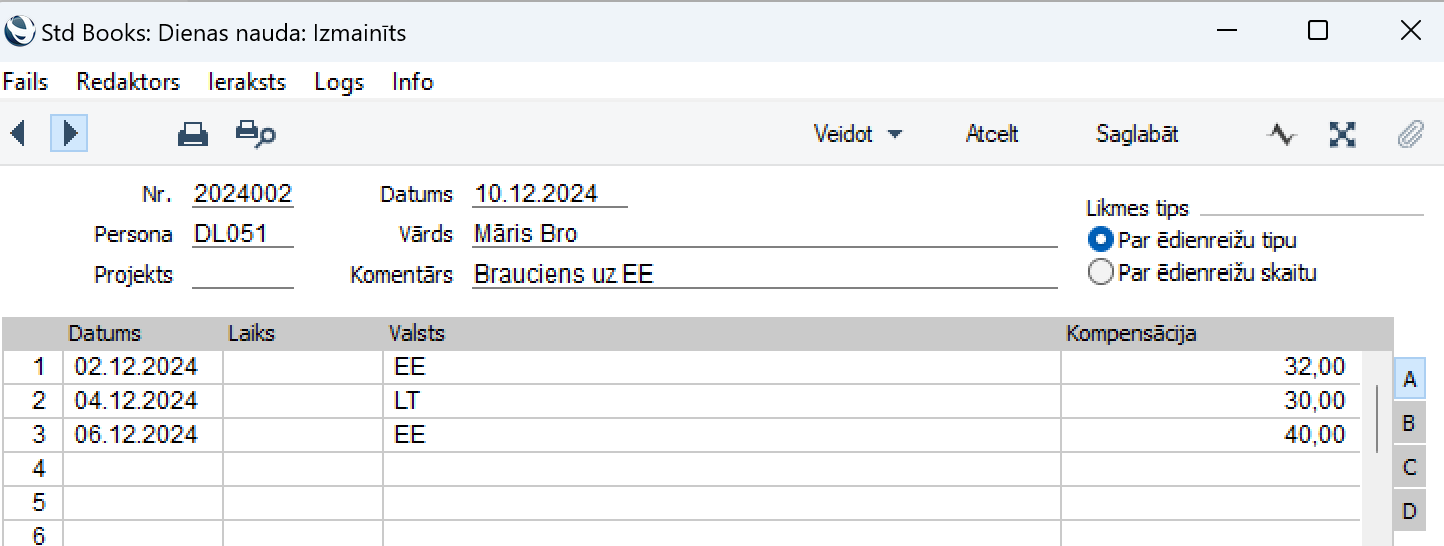Go to previous record arrow
Image resolution: width=1444 pixels, height=546 pixels.
coord(18,133)
